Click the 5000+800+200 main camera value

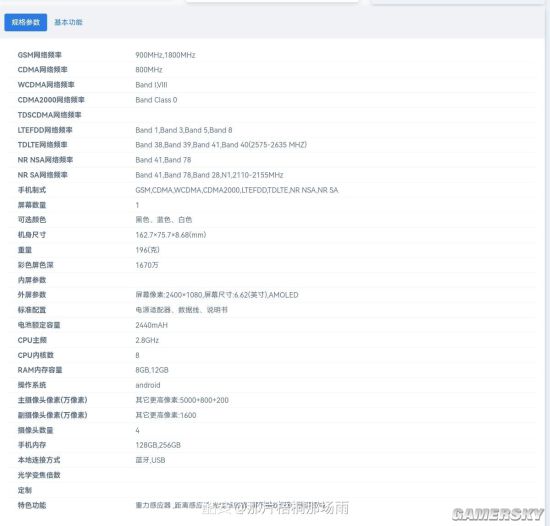coord(182,400)
